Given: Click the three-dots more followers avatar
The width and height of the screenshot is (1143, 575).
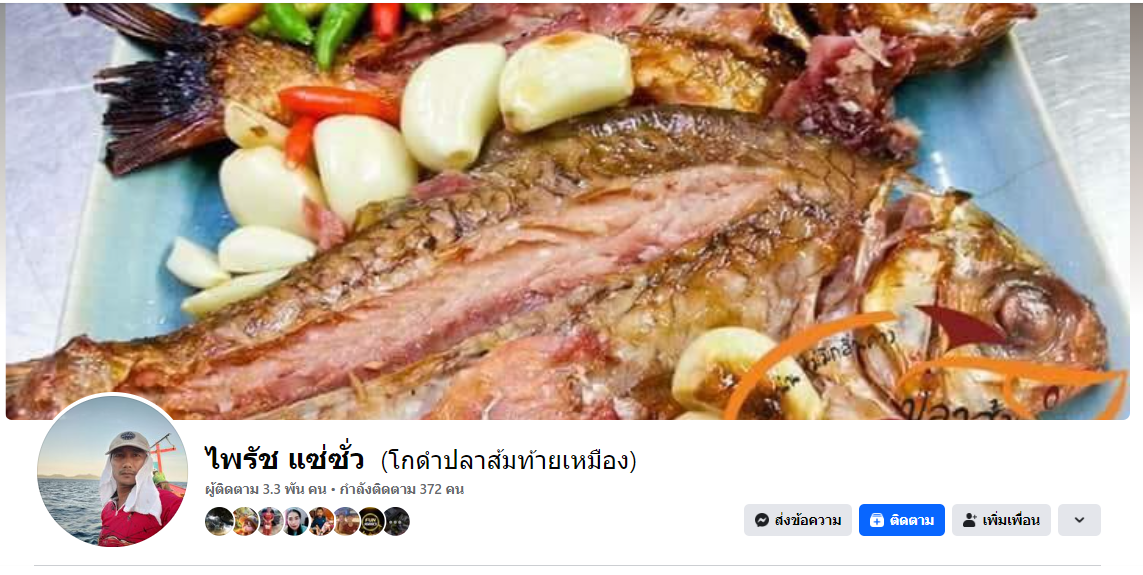Looking at the screenshot, I should [397, 521].
